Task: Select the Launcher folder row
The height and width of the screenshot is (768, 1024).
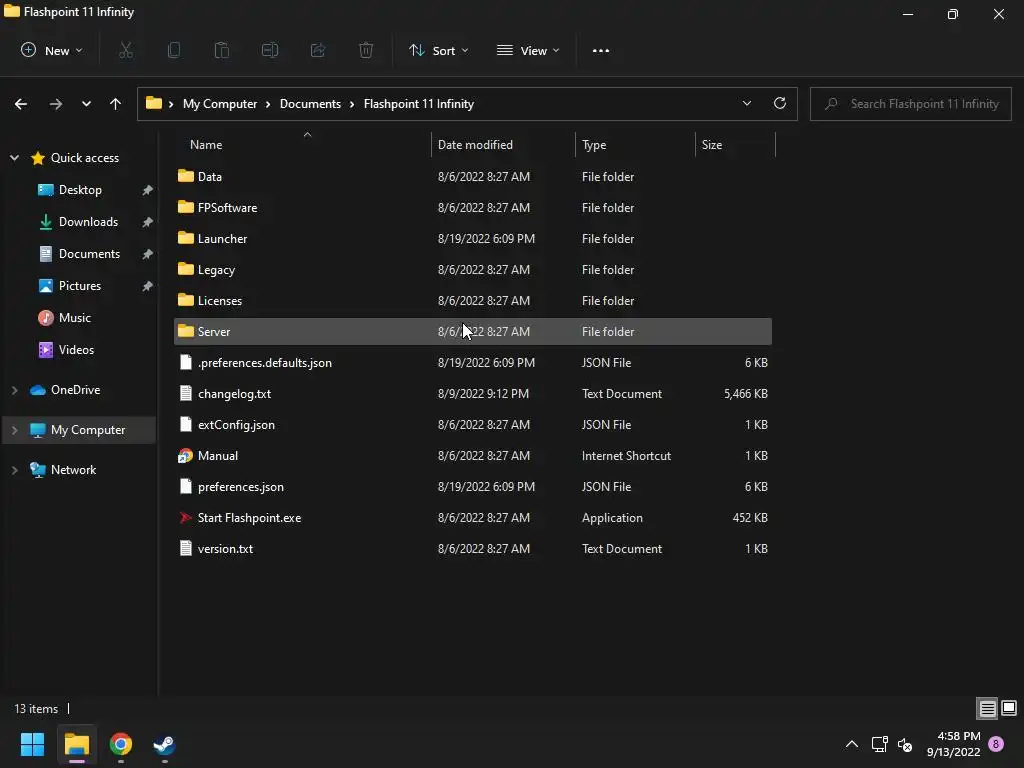Action: tap(473, 238)
